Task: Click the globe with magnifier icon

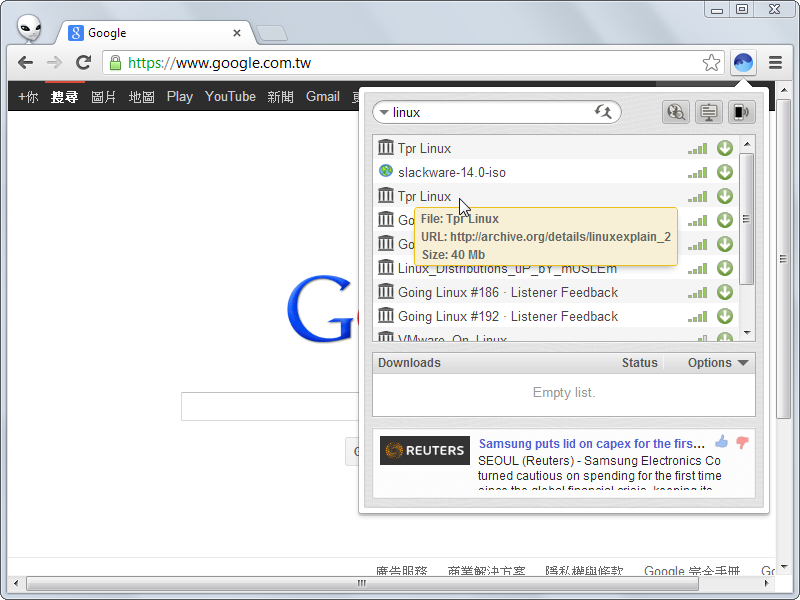Action: [676, 112]
